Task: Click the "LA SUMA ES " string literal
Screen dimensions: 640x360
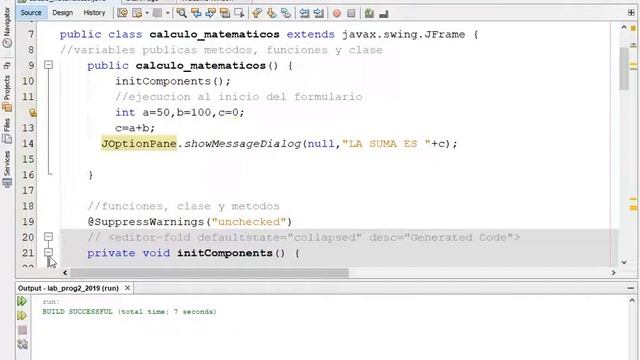Action: [x=386, y=144]
